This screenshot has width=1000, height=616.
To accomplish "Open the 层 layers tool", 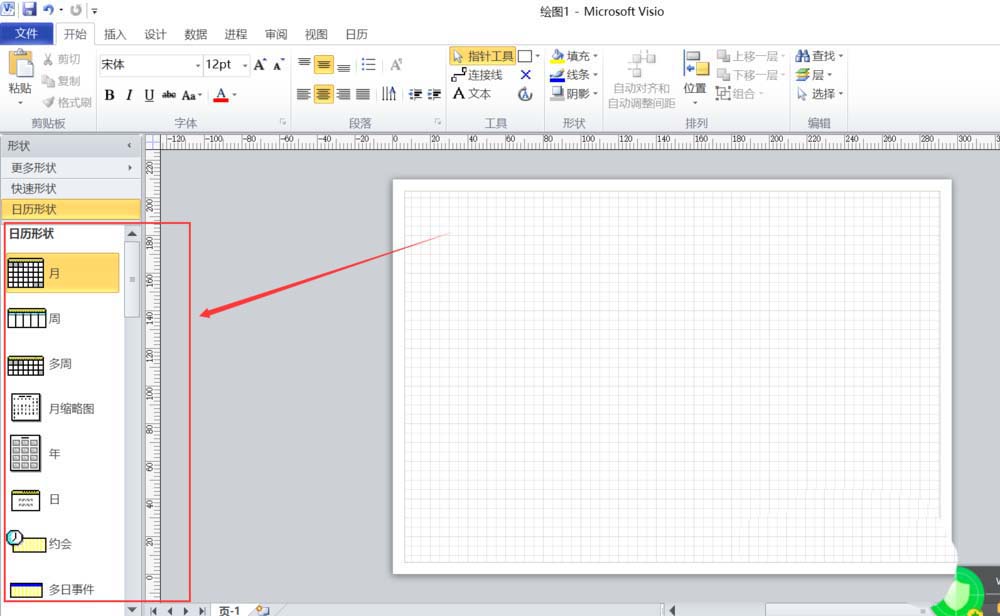I will pos(812,74).
